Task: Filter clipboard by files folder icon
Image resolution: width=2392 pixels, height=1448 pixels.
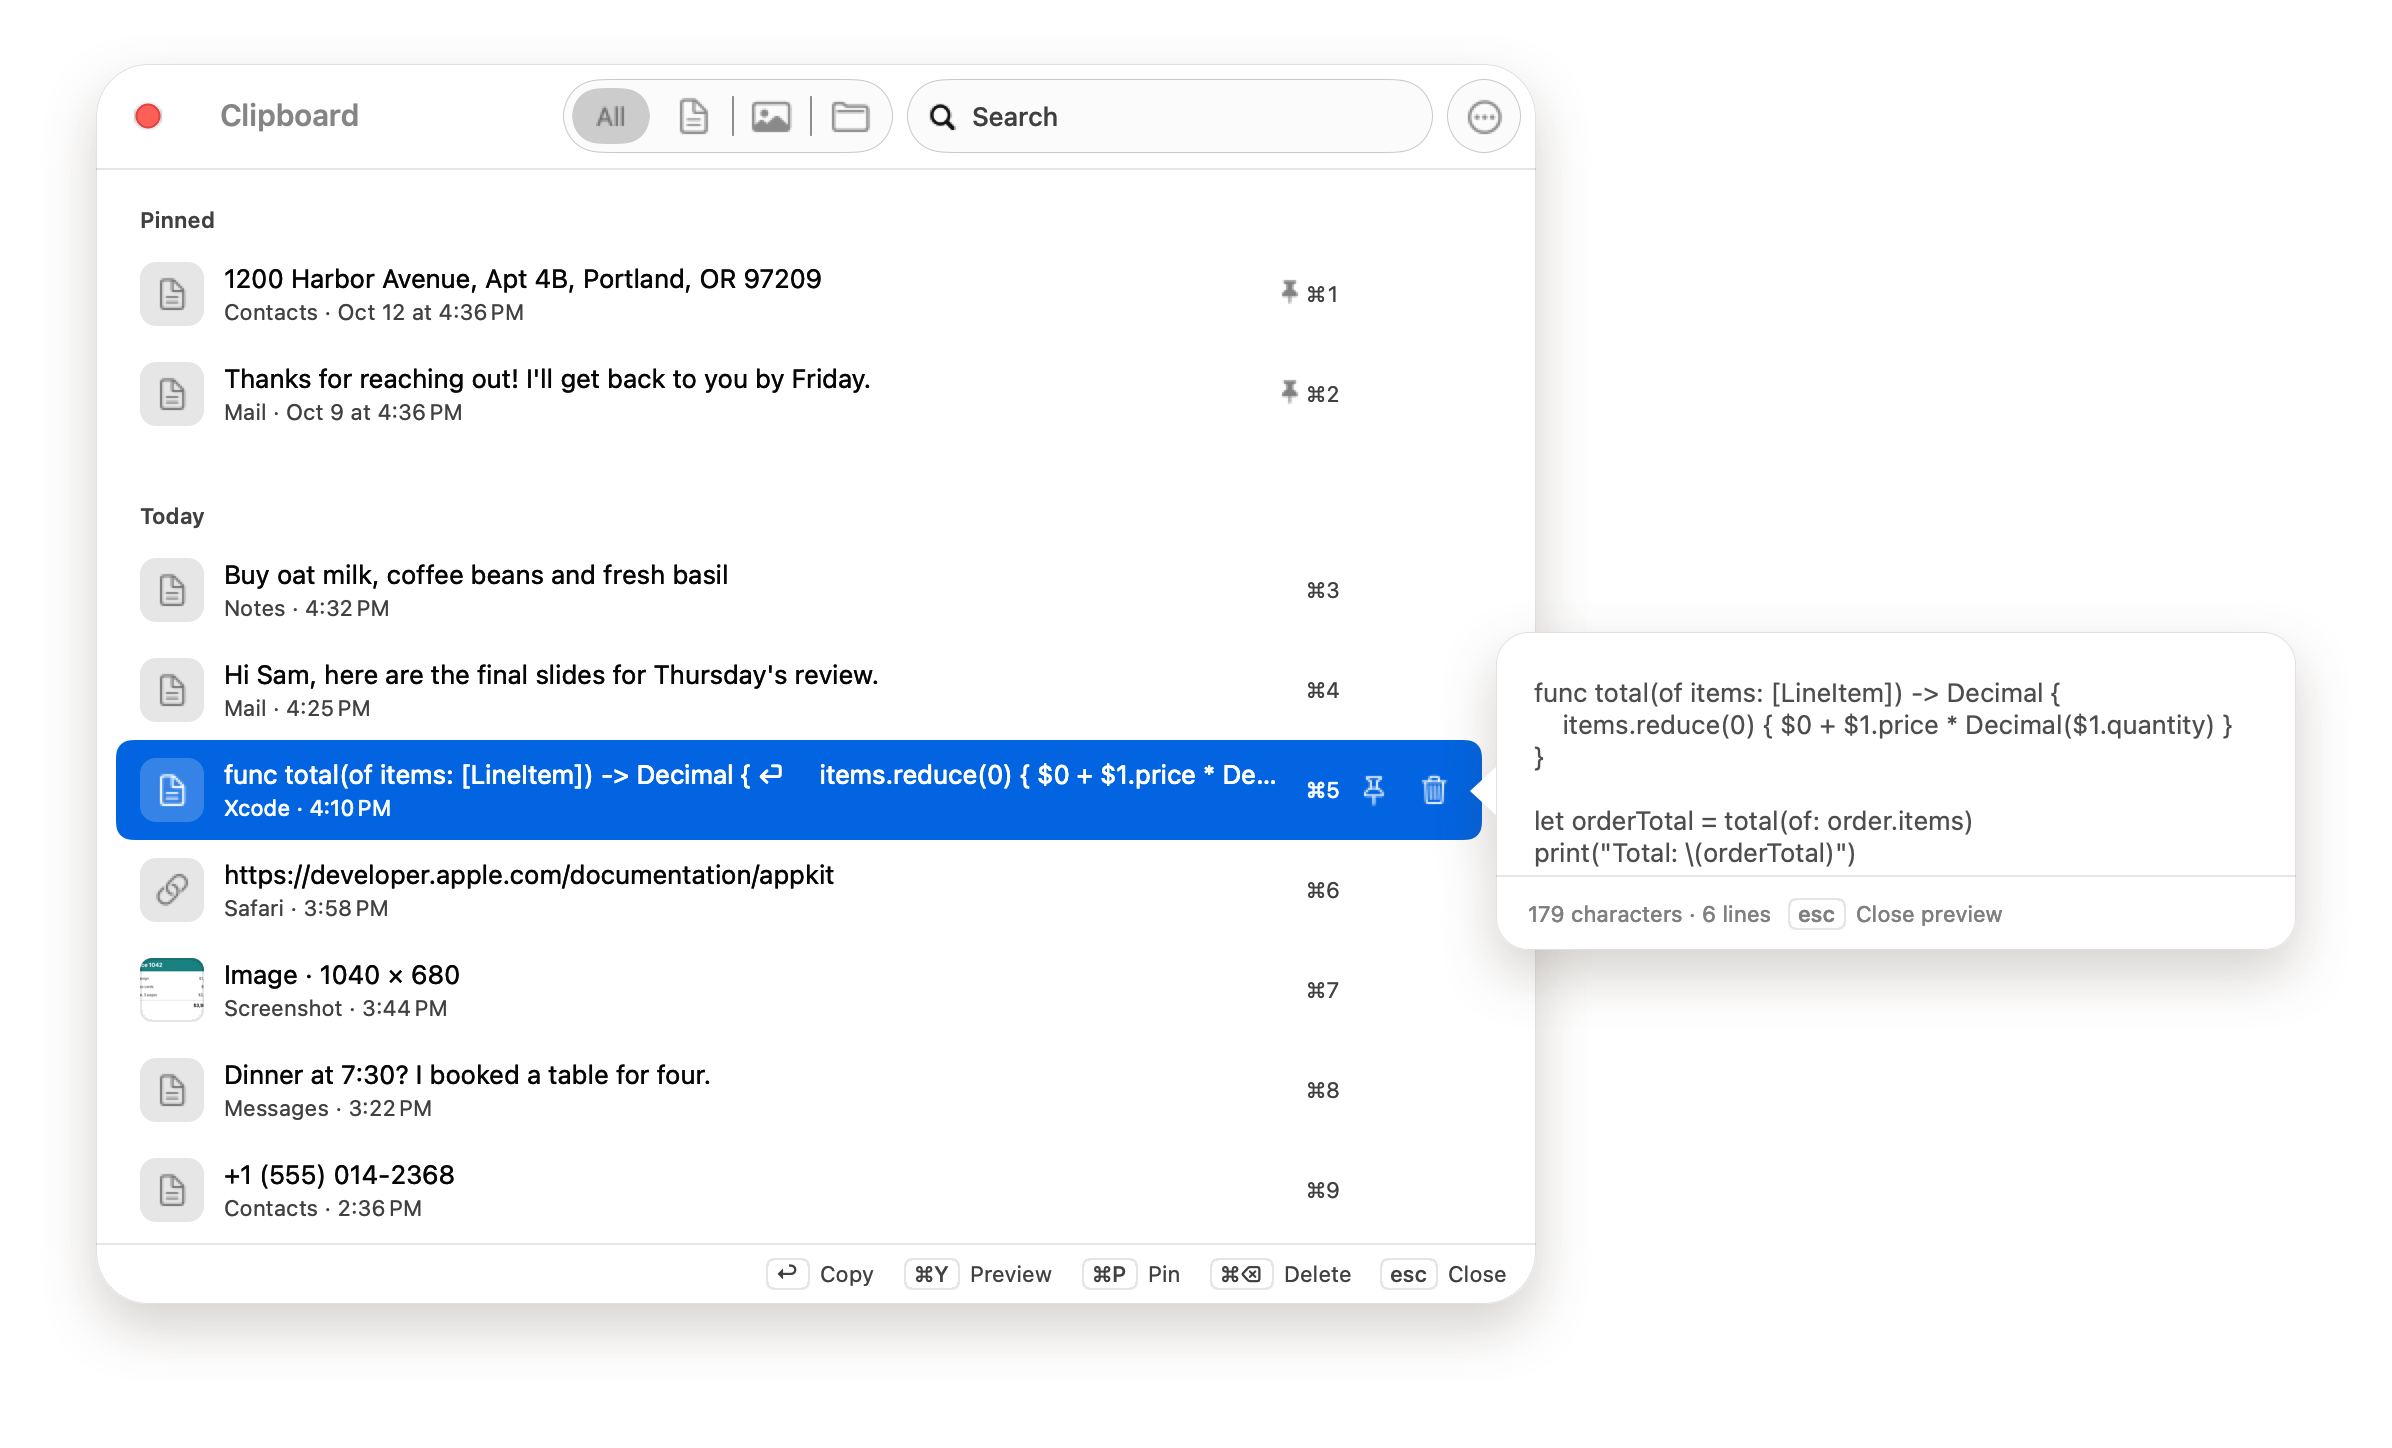Action: 850,117
